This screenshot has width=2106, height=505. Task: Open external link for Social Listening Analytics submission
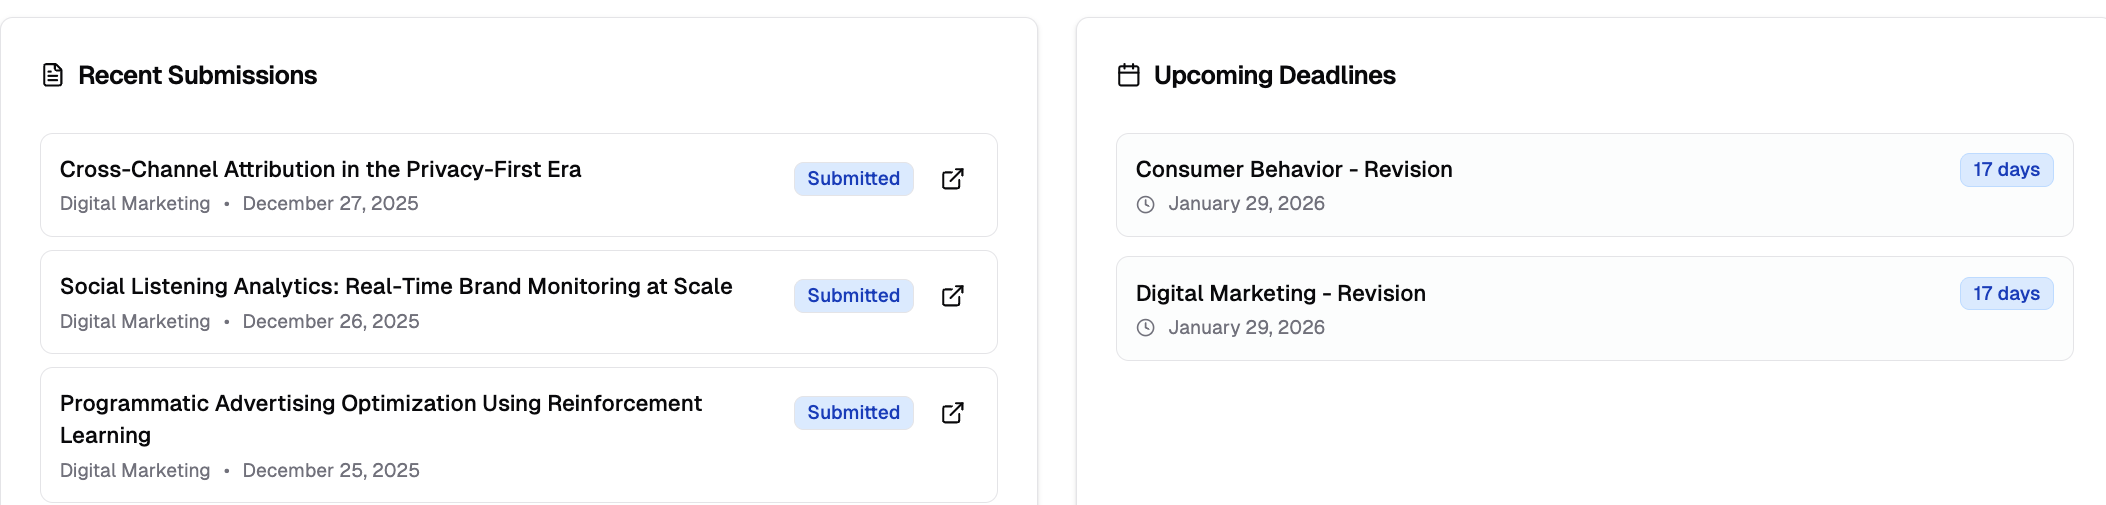[x=953, y=296]
